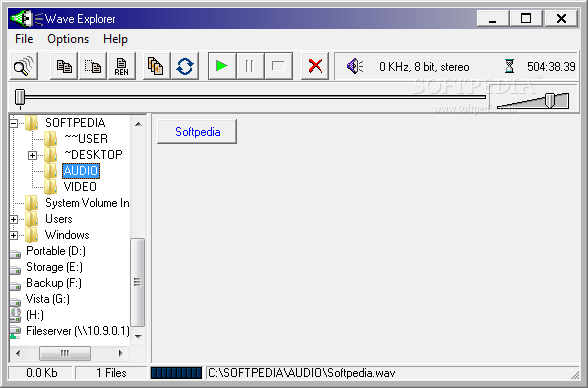Image resolution: width=588 pixels, height=388 pixels.
Task: Select the VIDEO folder
Action: [80, 187]
